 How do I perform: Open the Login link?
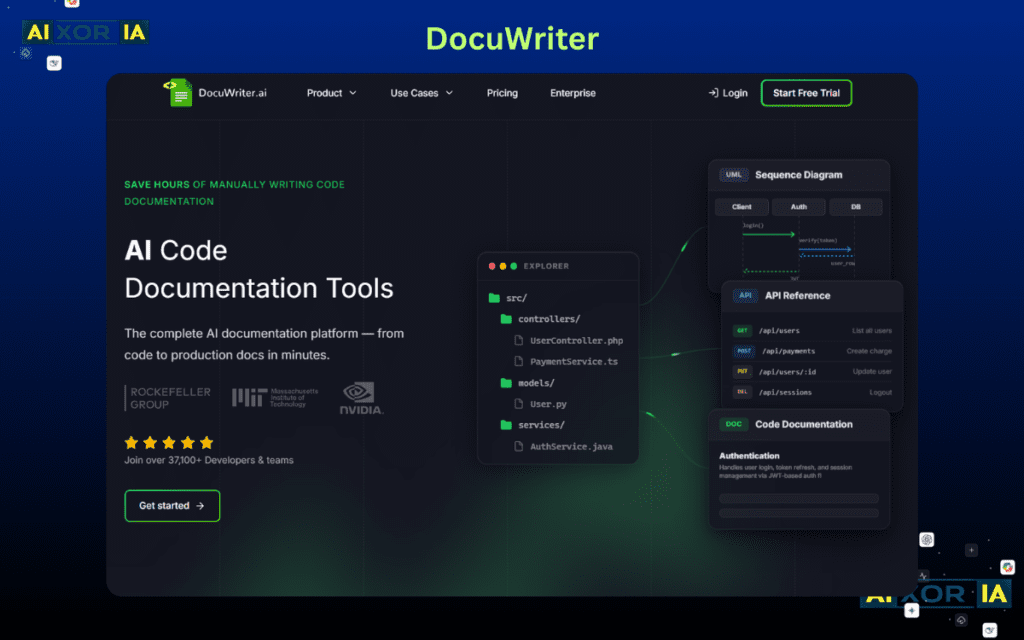728,92
